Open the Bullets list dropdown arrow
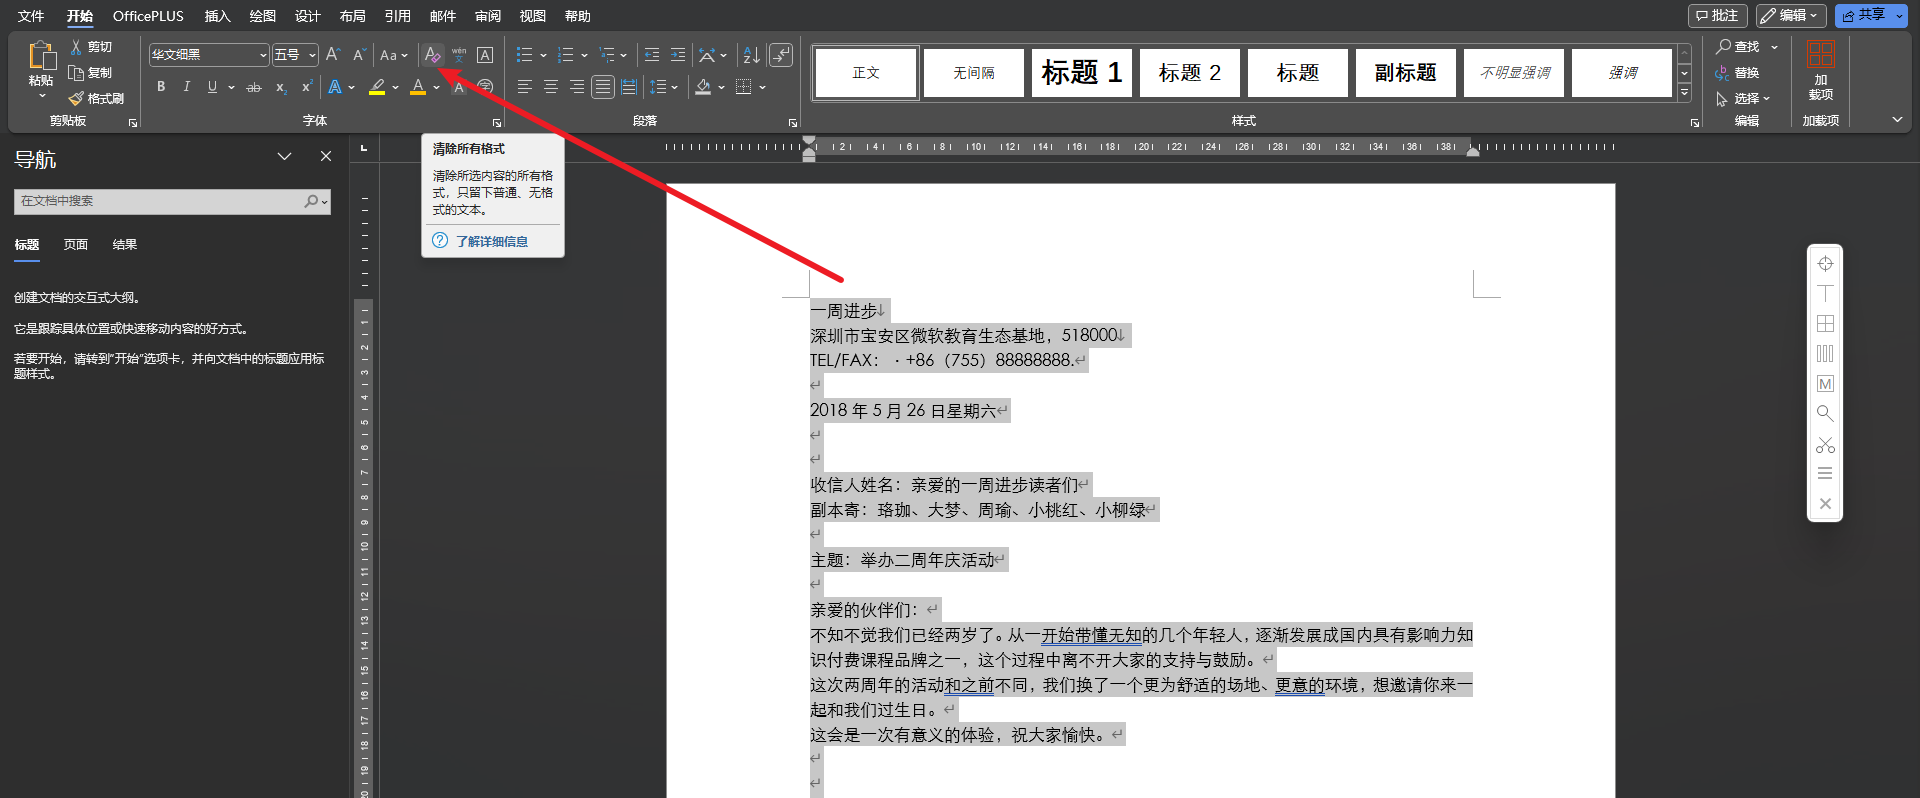Viewport: 1920px width, 798px height. (543, 55)
